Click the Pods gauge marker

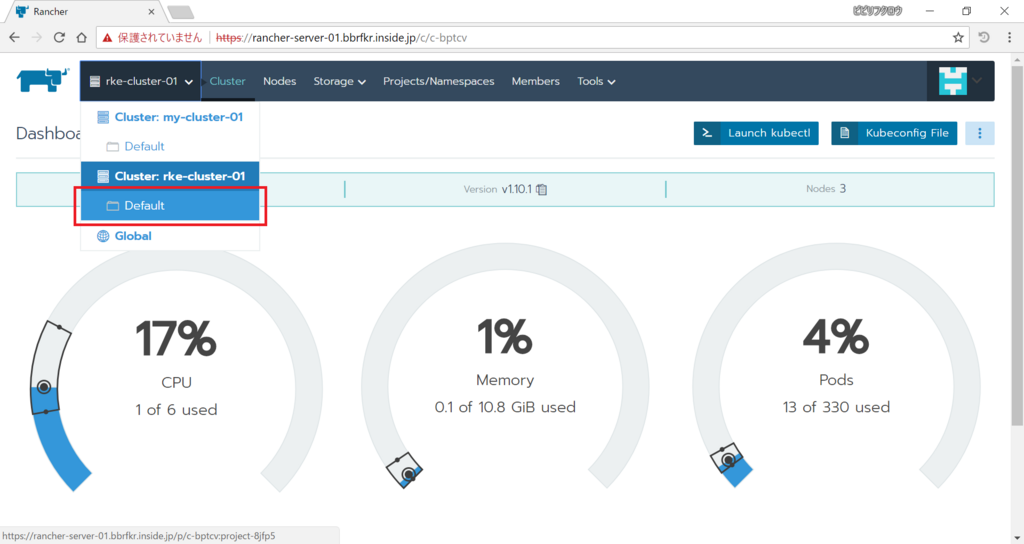pos(728,460)
